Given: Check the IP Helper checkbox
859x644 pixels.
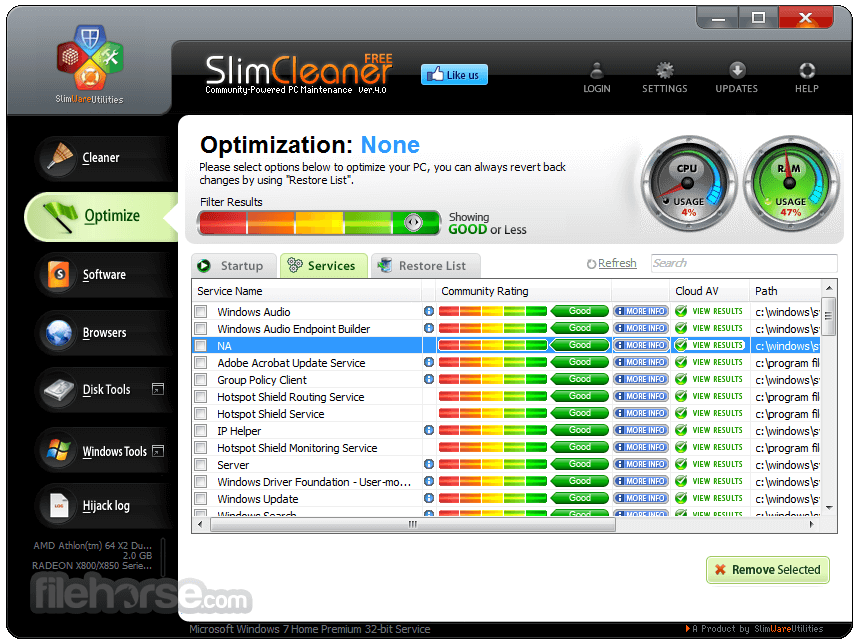Looking at the screenshot, I should coord(201,430).
